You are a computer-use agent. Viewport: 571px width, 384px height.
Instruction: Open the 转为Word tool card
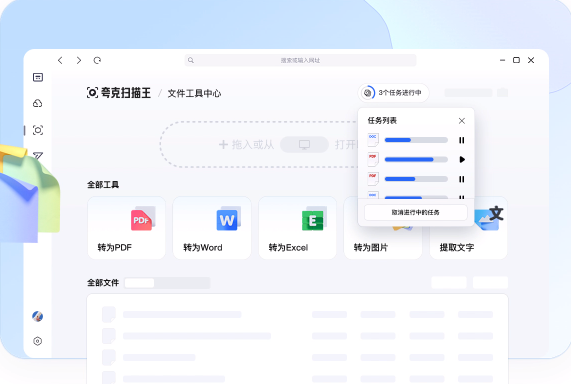212,228
